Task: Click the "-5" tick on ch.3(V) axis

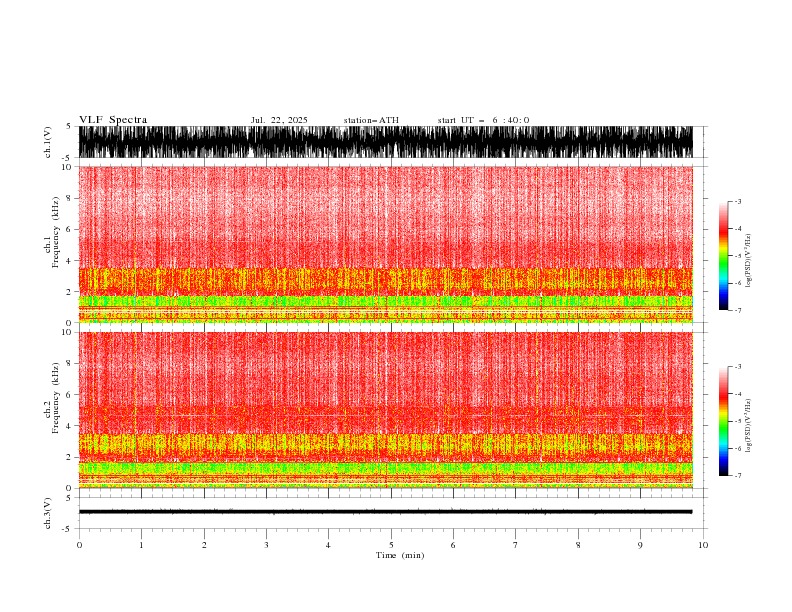Action: pyautogui.click(x=67, y=529)
